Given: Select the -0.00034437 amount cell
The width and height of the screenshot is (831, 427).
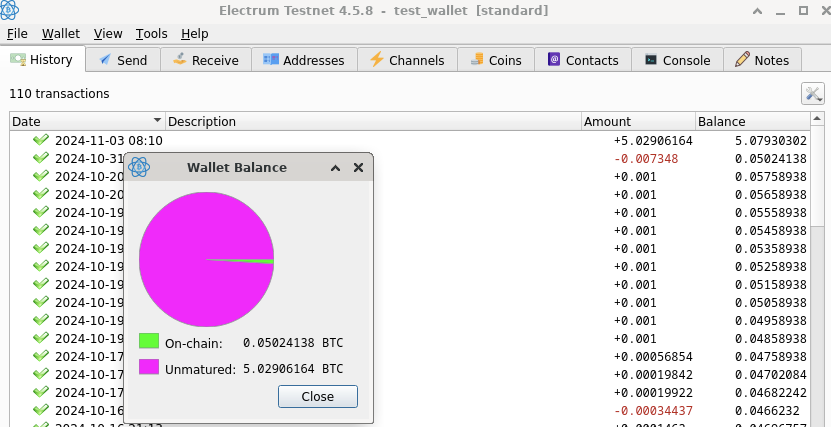Looking at the screenshot, I should (x=653, y=411).
